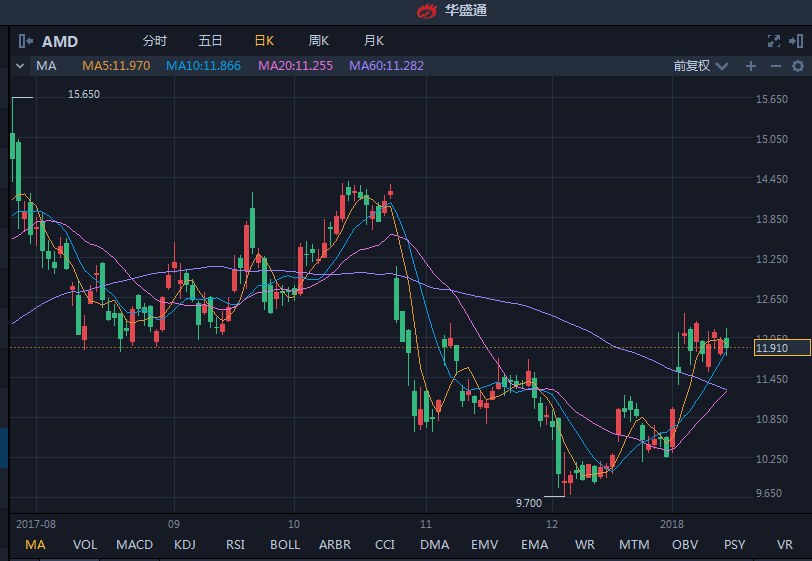
Task: Click the panel layout icon at top right
Action: point(797,41)
